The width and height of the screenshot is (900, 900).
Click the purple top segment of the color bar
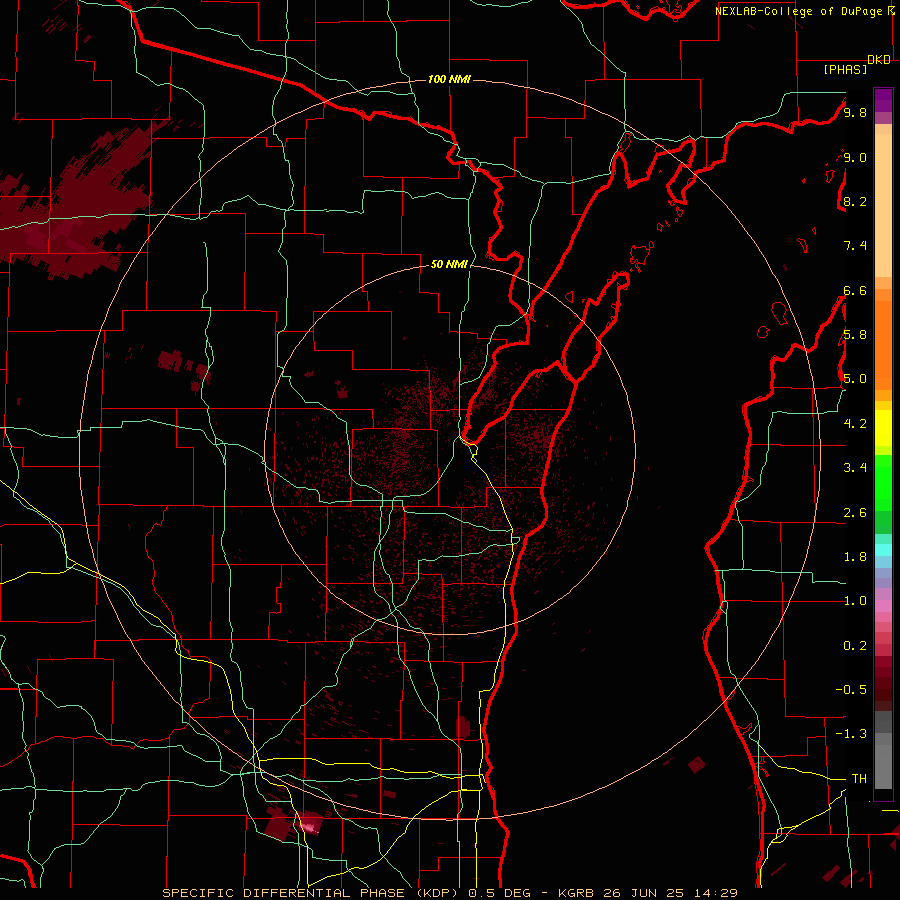pos(883,100)
